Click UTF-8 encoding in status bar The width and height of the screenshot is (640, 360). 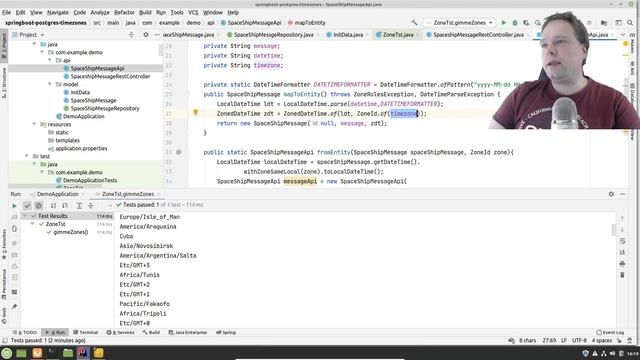(579, 340)
